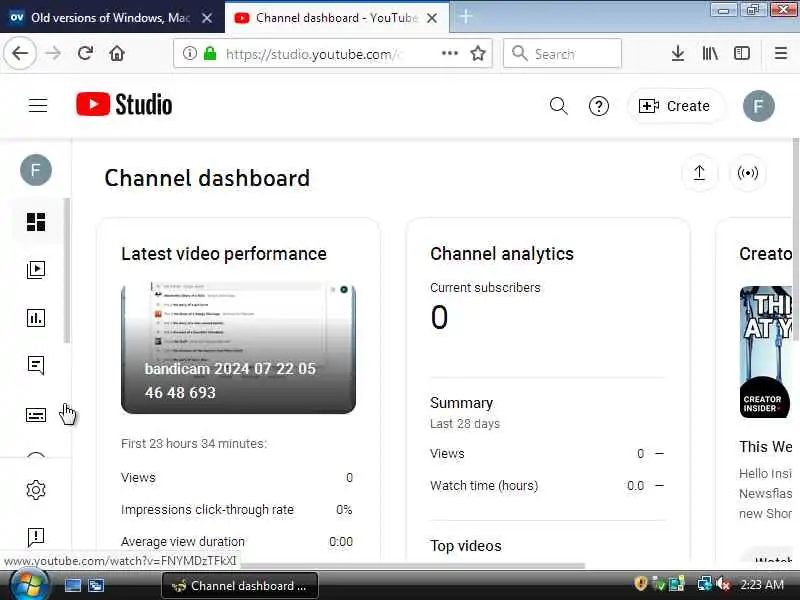Click the Go live broadcast icon
The height and width of the screenshot is (600, 800).
[747, 173]
